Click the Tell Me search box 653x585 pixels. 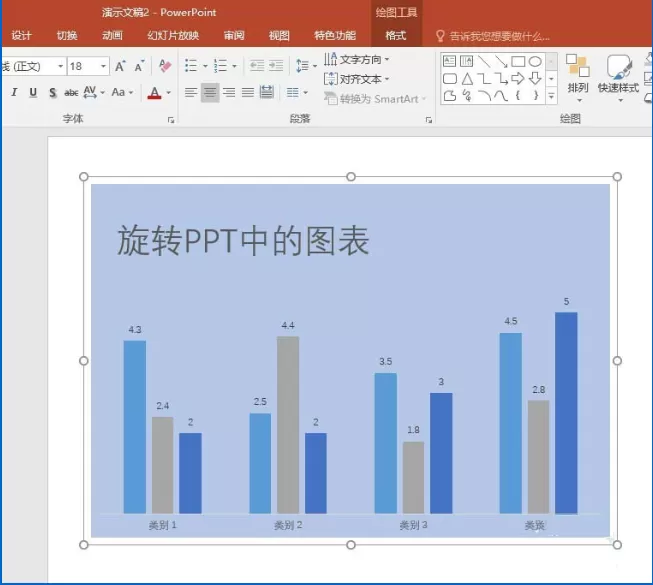coord(493,36)
